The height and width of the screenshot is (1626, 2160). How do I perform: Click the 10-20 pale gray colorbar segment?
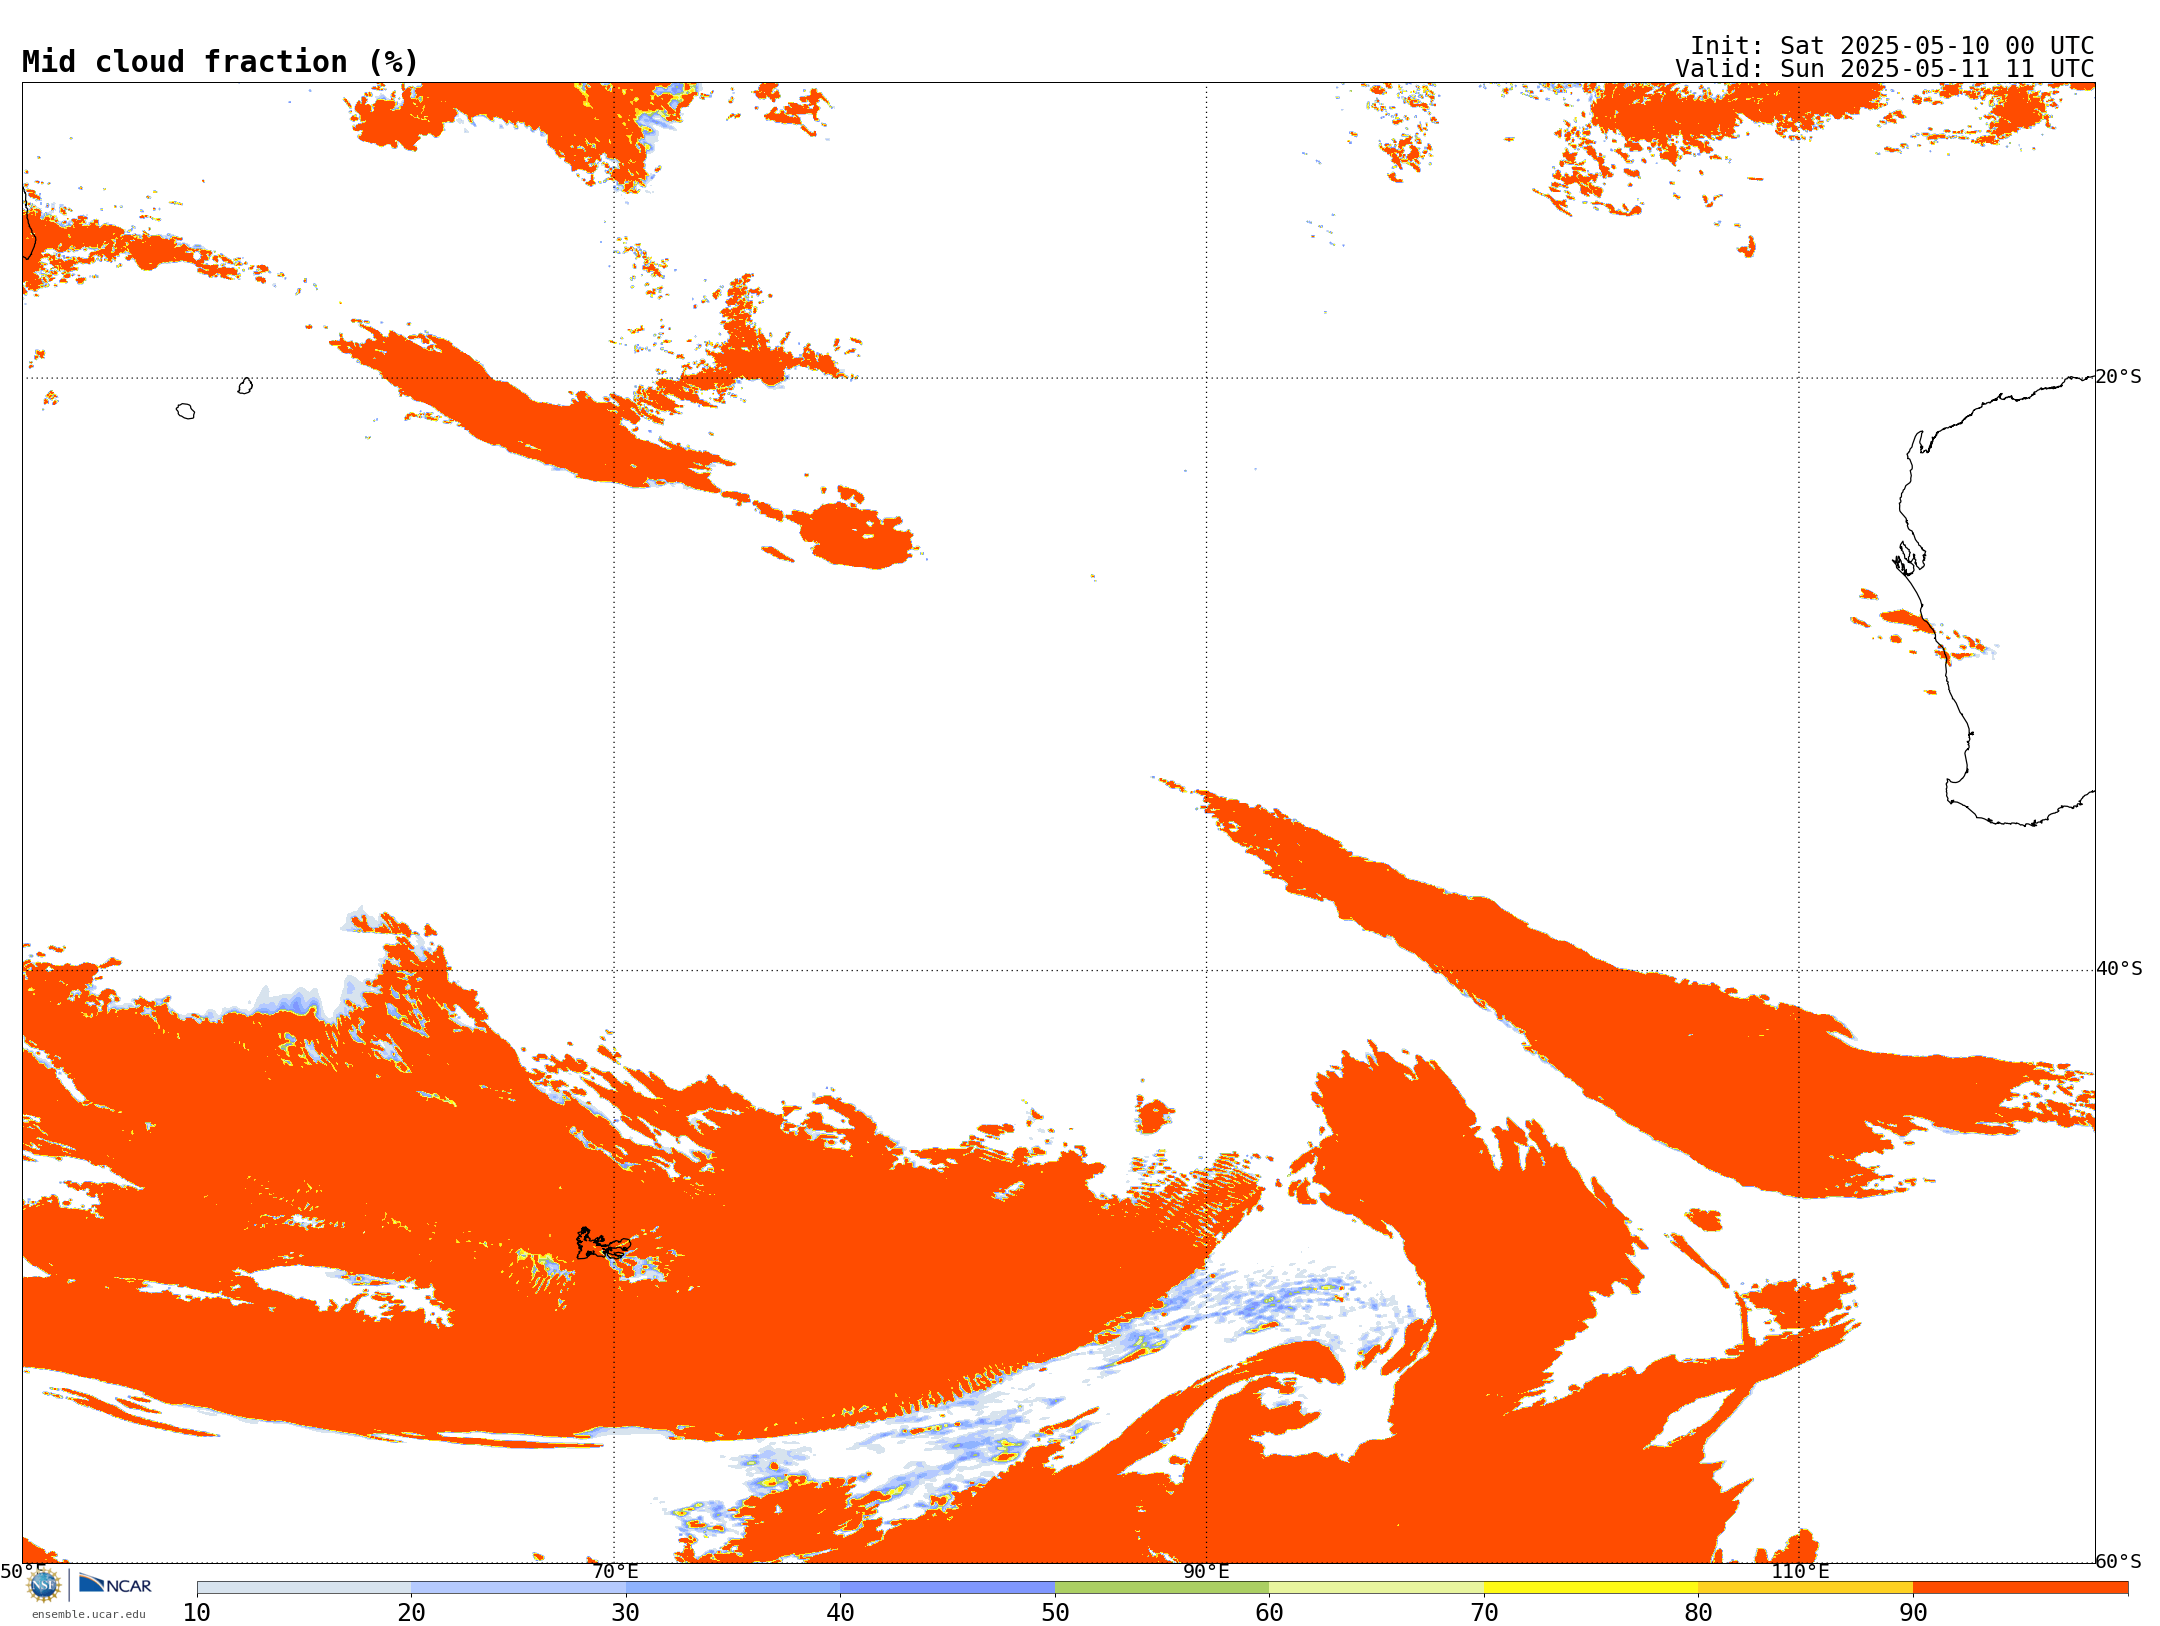pyautogui.click(x=304, y=1588)
